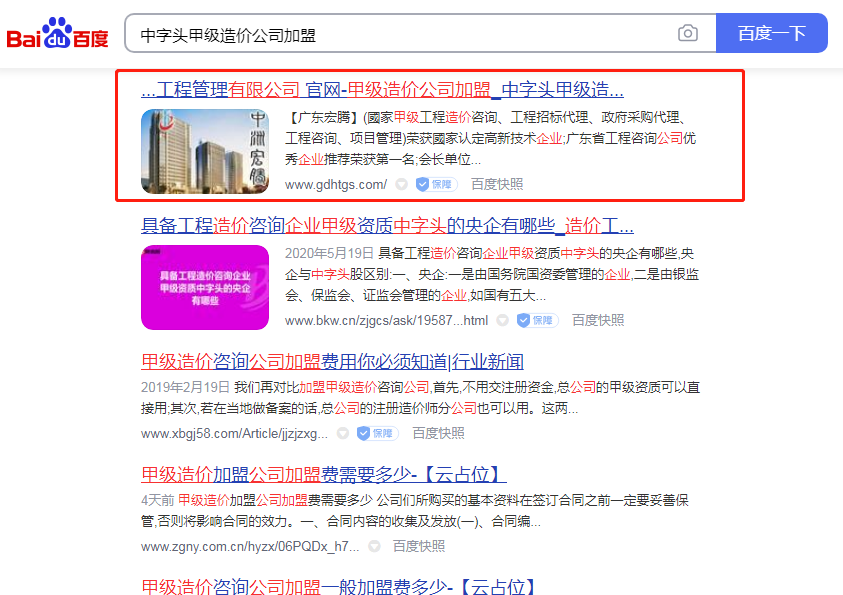Viewport: 843px width, 595px height.
Task: Open 百度快照 for the gdhtgs.com result
Action: coord(497,185)
